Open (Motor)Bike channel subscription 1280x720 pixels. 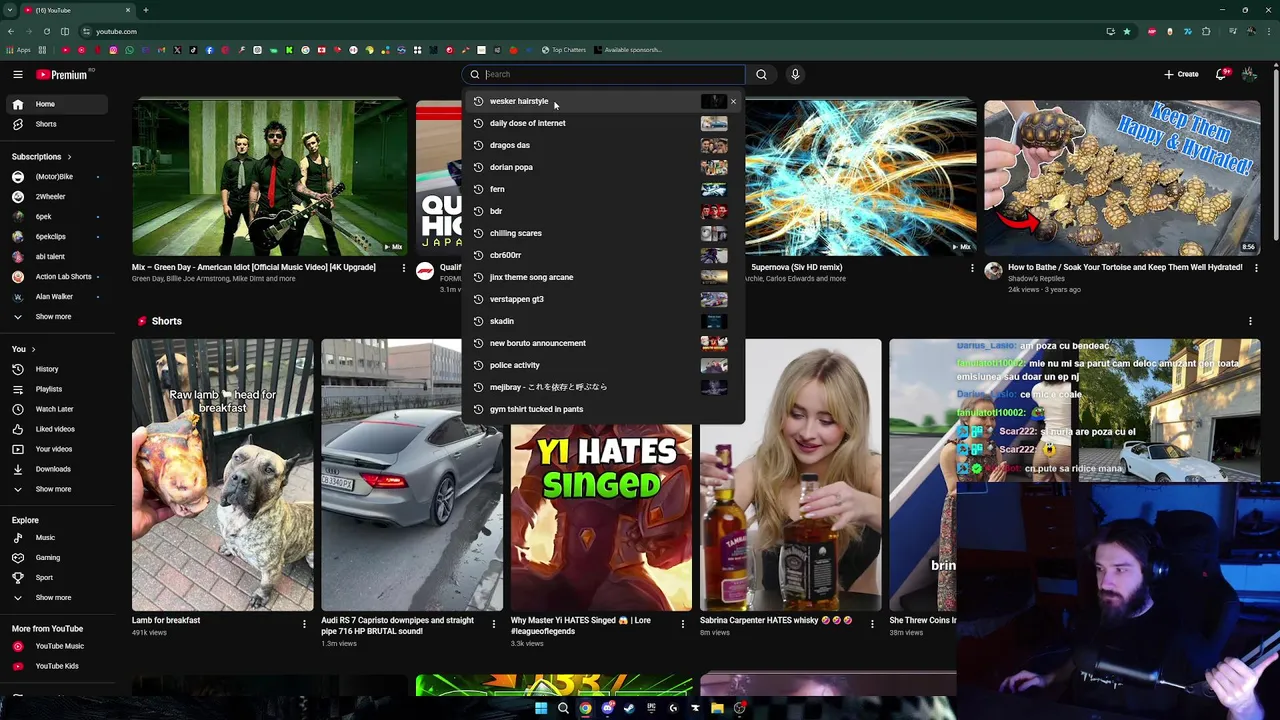click(58, 177)
